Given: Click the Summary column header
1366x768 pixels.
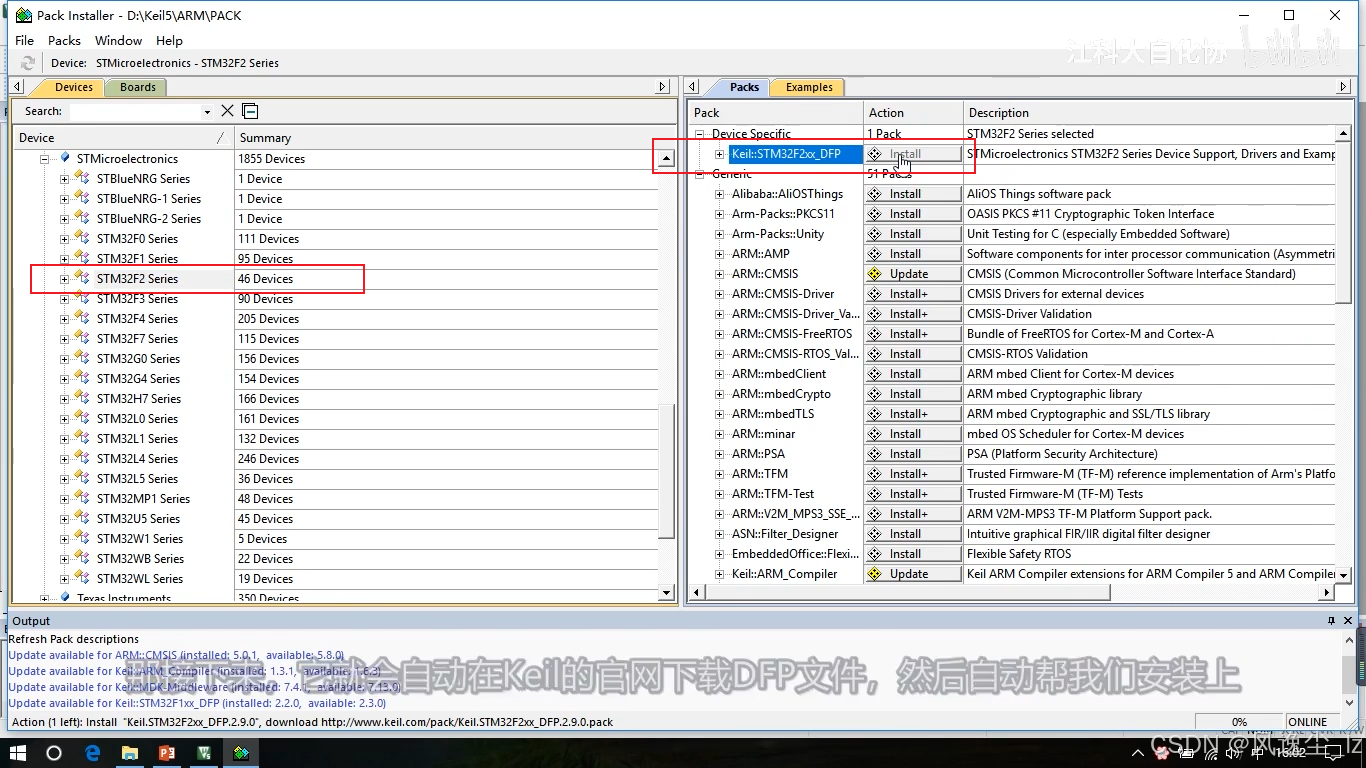Looking at the screenshot, I should point(447,138).
